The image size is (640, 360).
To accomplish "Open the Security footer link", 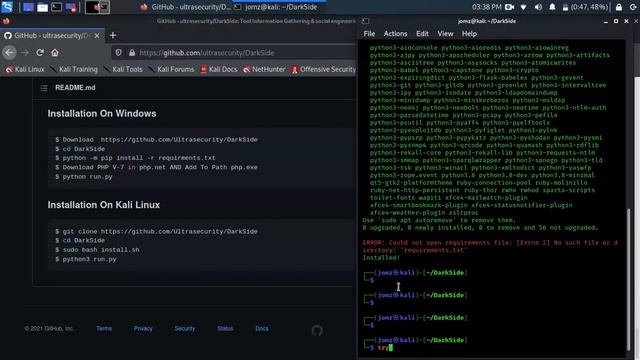I will pyautogui.click(x=184, y=329).
